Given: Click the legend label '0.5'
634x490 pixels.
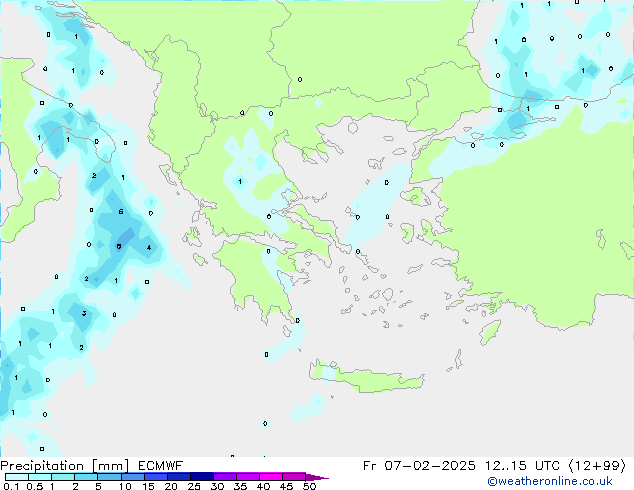Looking at the screenshot, I should [x=35, y=486].
